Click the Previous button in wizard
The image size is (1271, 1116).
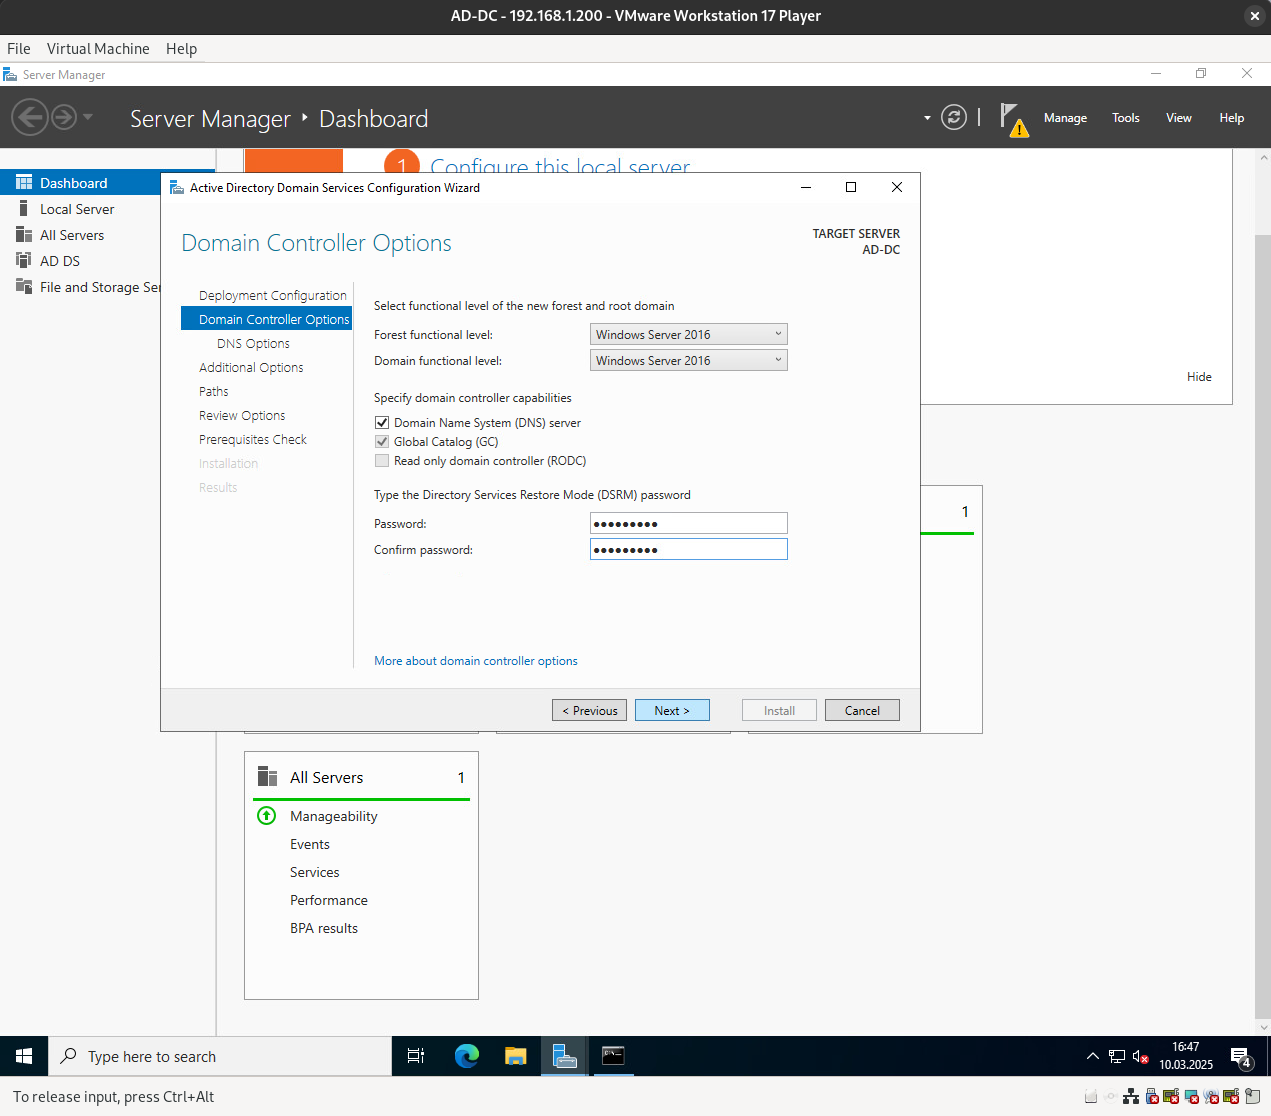(590, 710)
